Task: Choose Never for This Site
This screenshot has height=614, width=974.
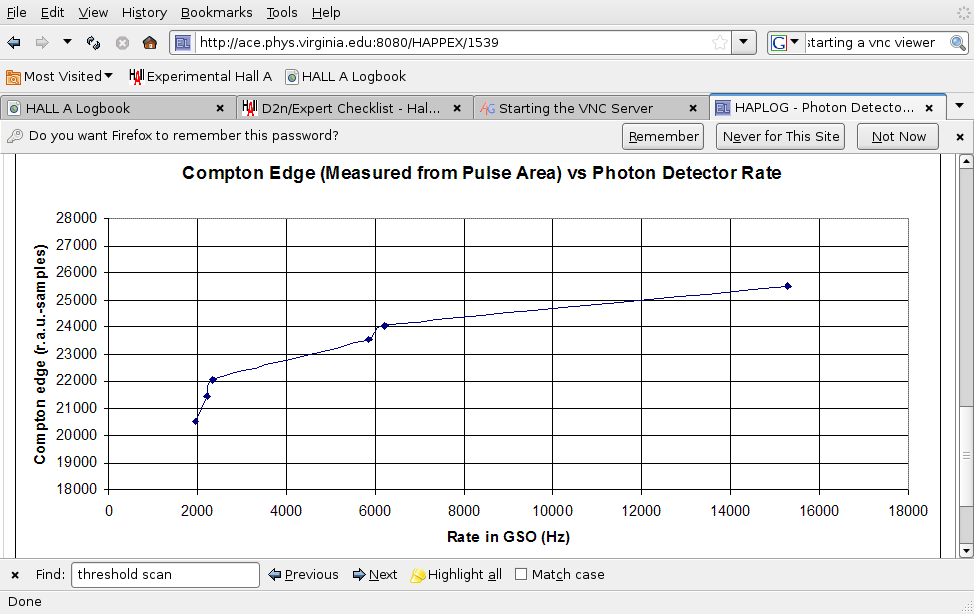Action: pyautogui.click(x=781, y=136)
